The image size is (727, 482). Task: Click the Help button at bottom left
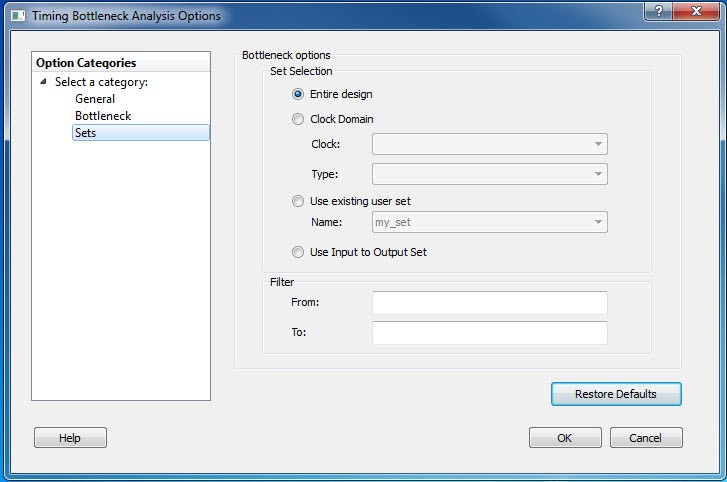(70, 438)
